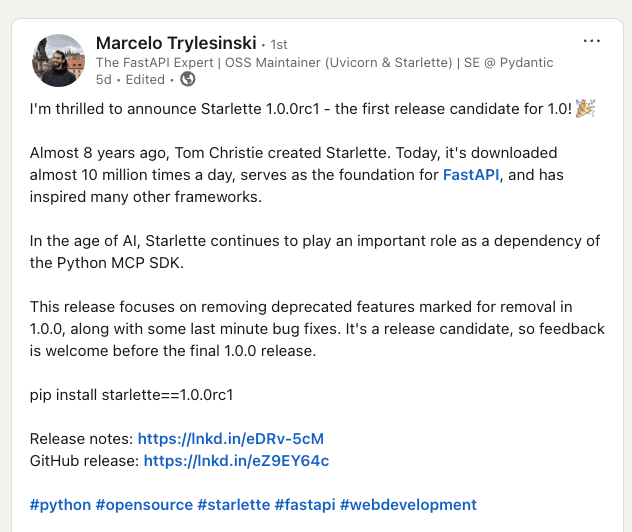Open the GitHub release lnkd.in link
Viewport: 632px width, 532px height.
[236, 461]
